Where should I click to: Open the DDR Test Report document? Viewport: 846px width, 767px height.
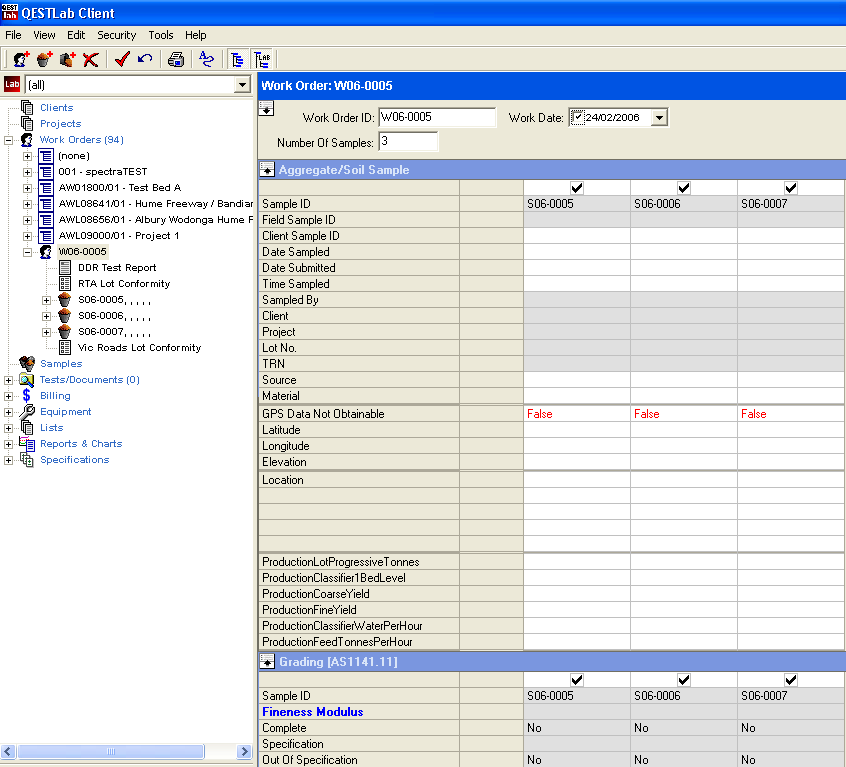(x=117, y=268)
